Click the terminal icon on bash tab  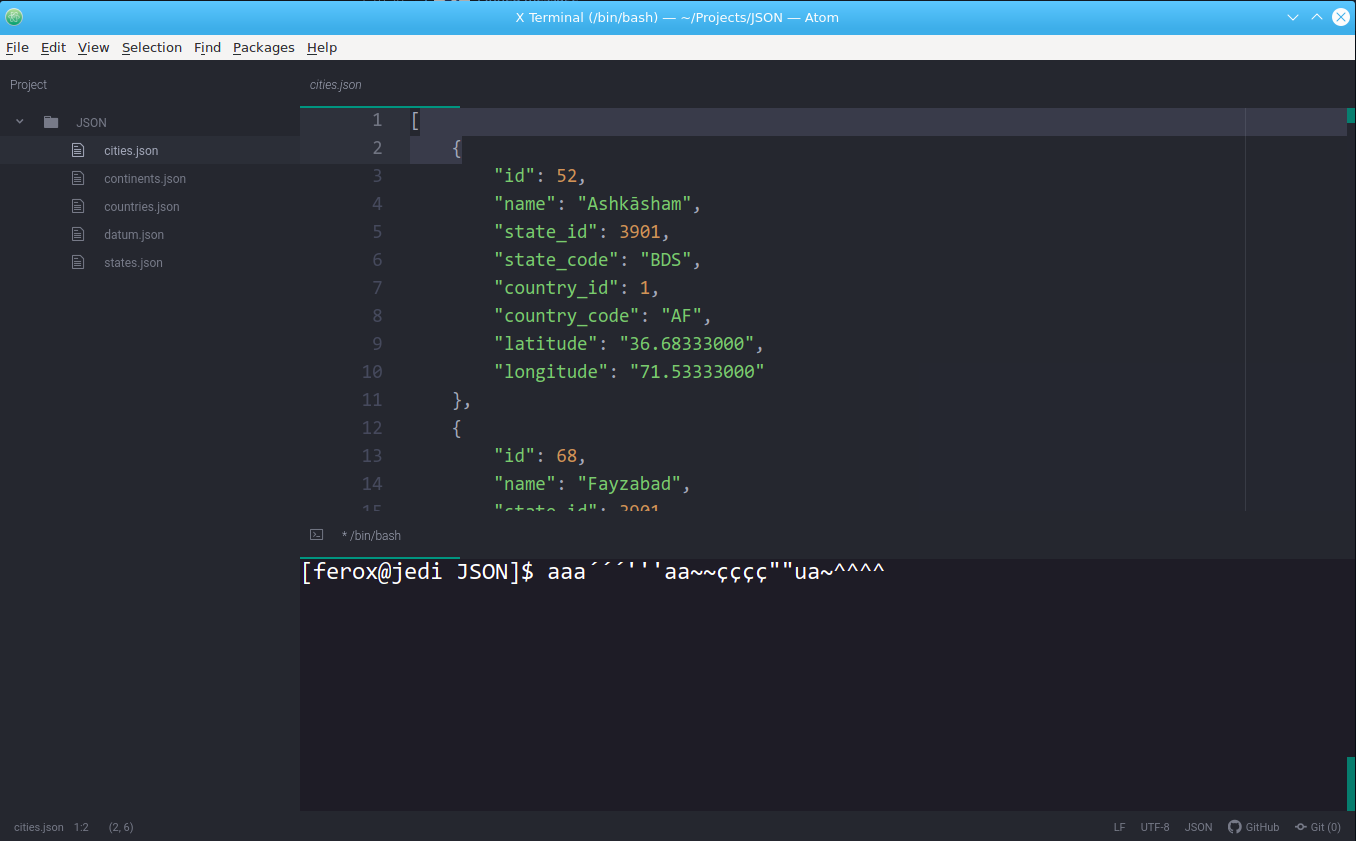(x=317, y=535)
